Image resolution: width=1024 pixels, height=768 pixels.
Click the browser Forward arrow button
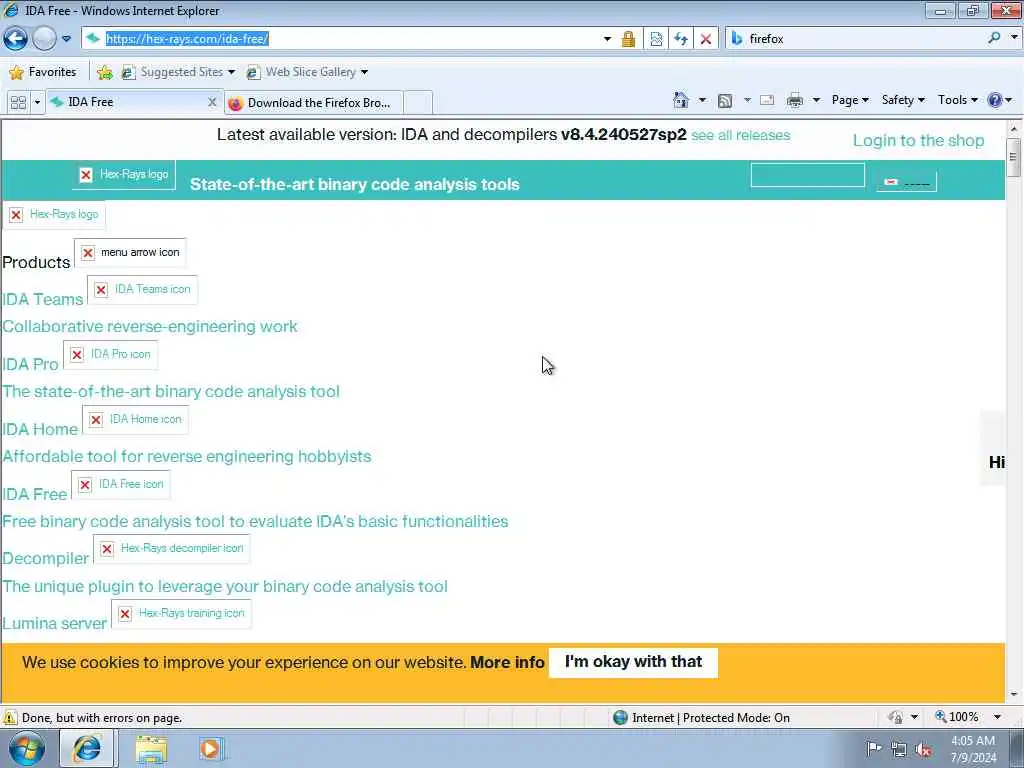point(44,39)
